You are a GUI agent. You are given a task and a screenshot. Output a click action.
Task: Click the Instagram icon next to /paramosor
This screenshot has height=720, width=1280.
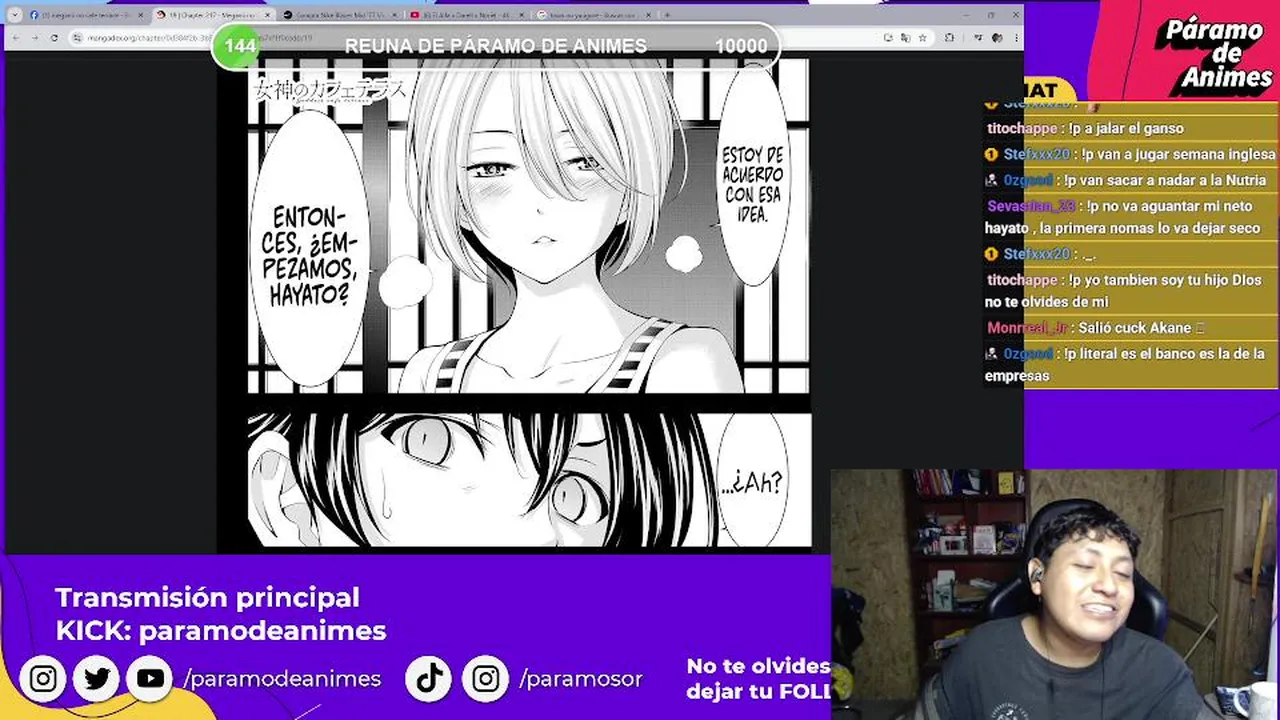[x=485, y=679]
